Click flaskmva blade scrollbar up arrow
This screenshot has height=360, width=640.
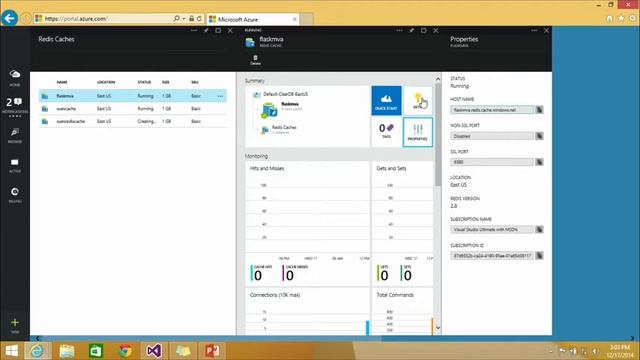[x=438, y=79]
